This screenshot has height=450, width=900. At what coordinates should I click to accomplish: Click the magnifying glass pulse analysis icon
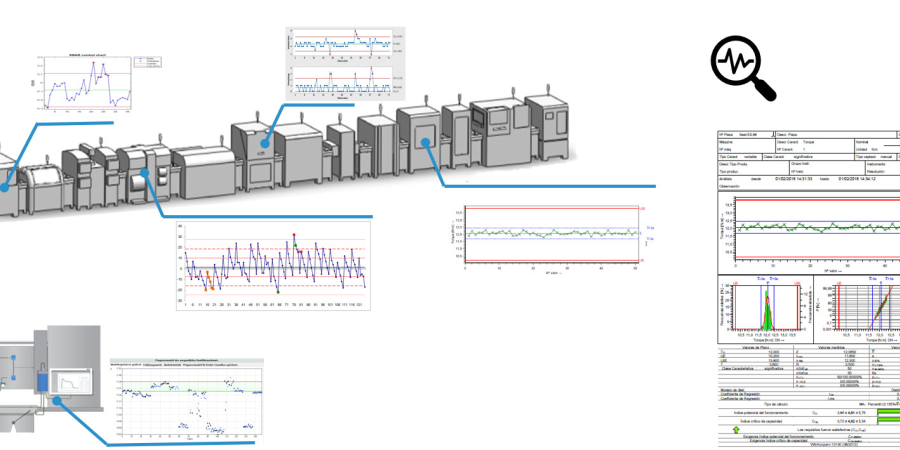pos(743,68)
